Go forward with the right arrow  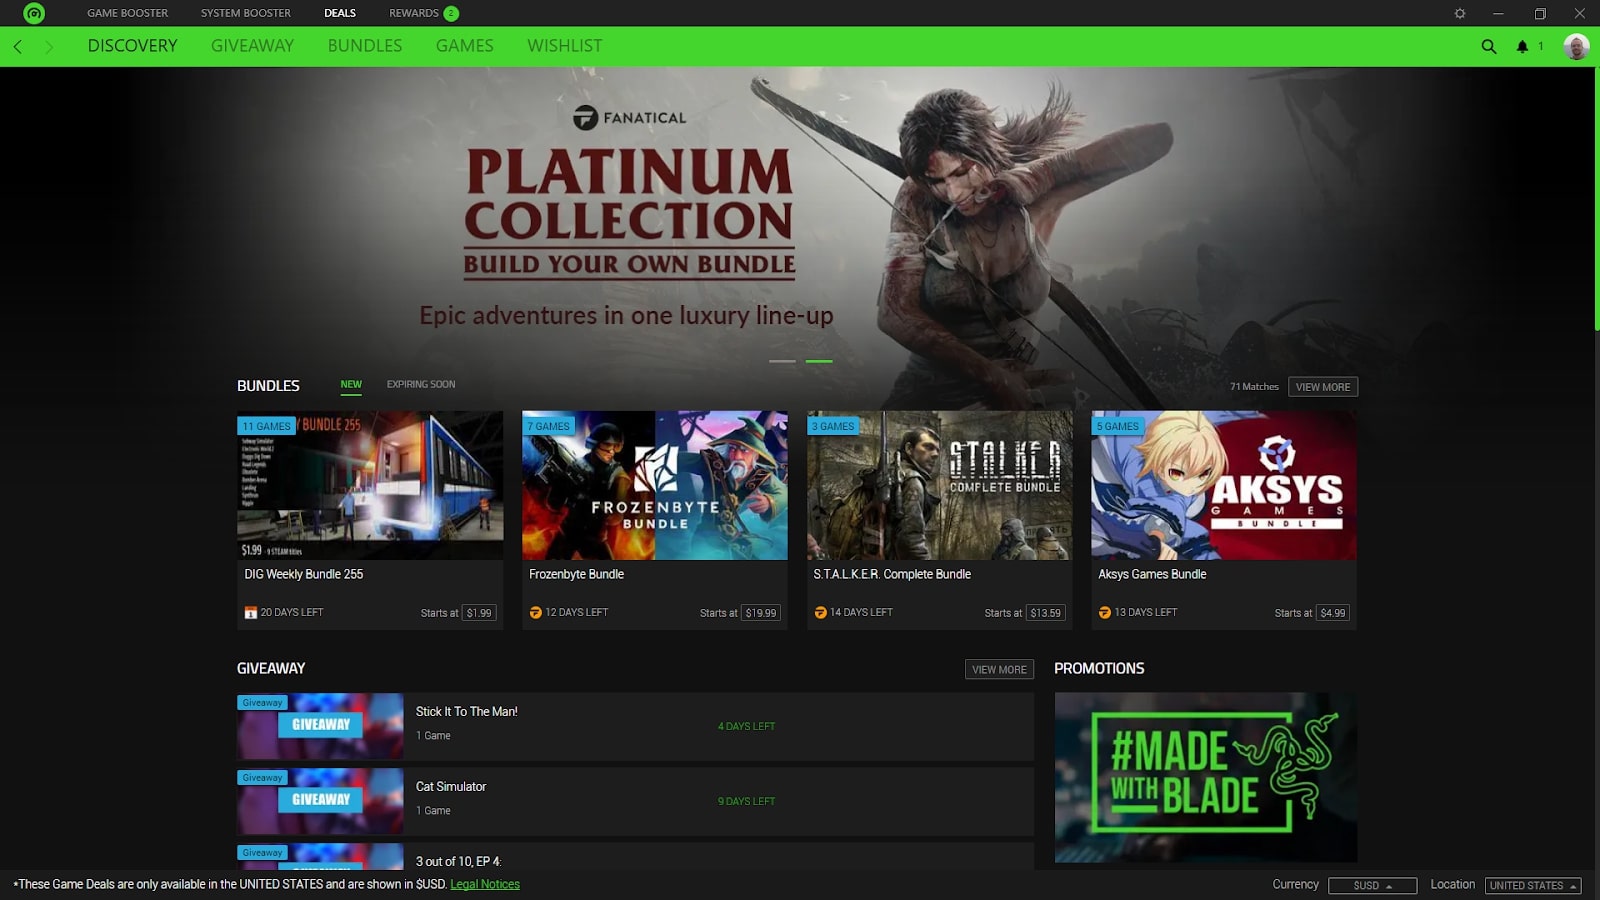coord(48,46)
